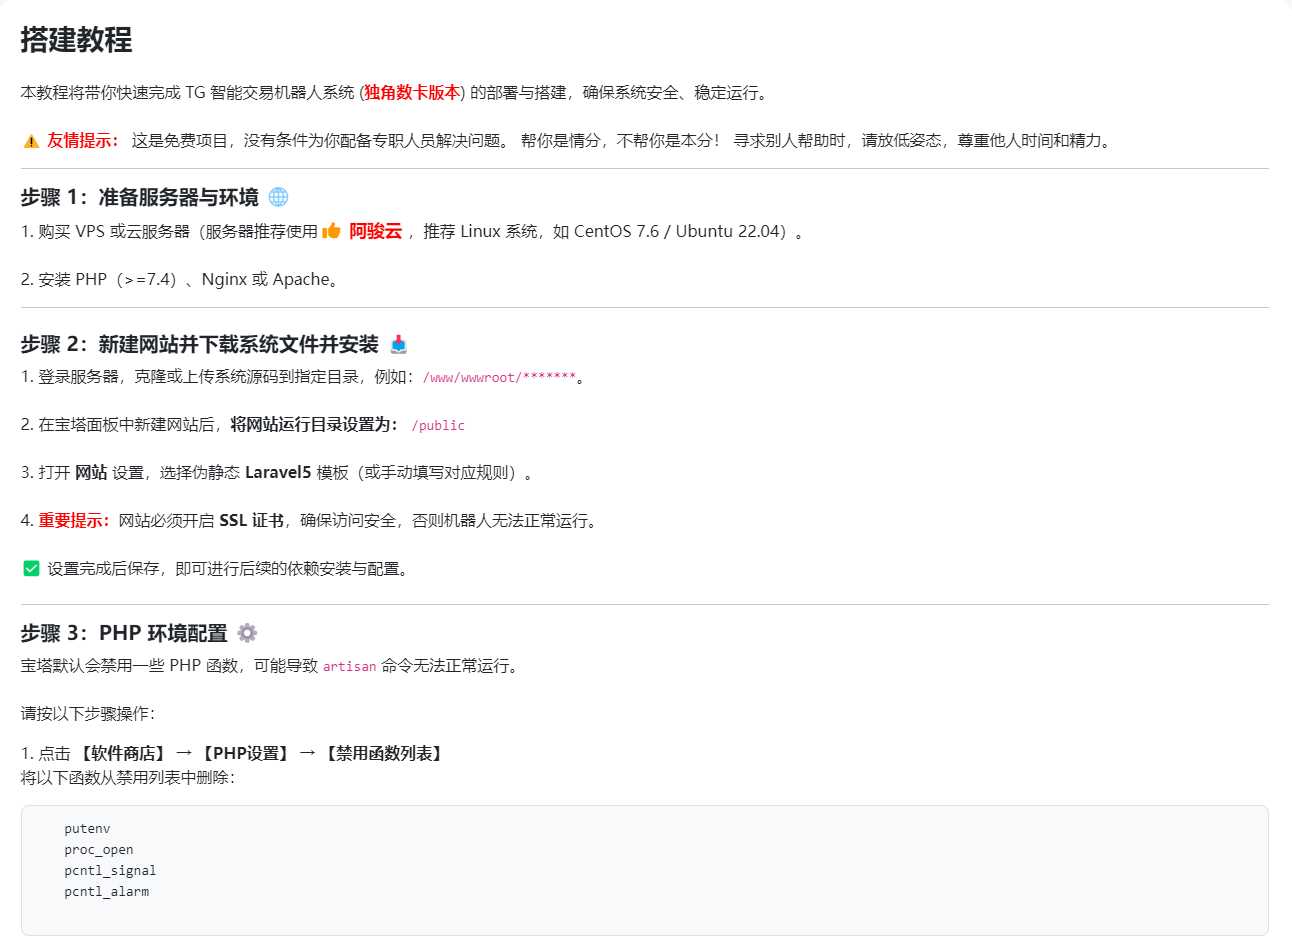Click the 搭建教程 page title

tap(76, 40)
